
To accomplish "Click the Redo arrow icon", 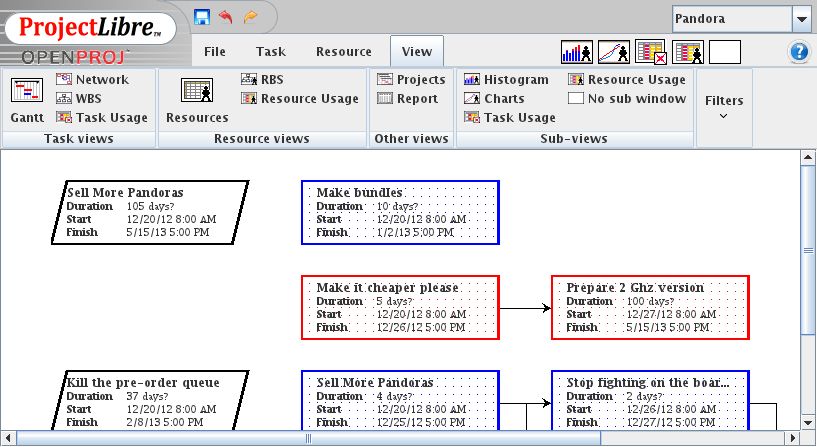I will pos(249,17).
